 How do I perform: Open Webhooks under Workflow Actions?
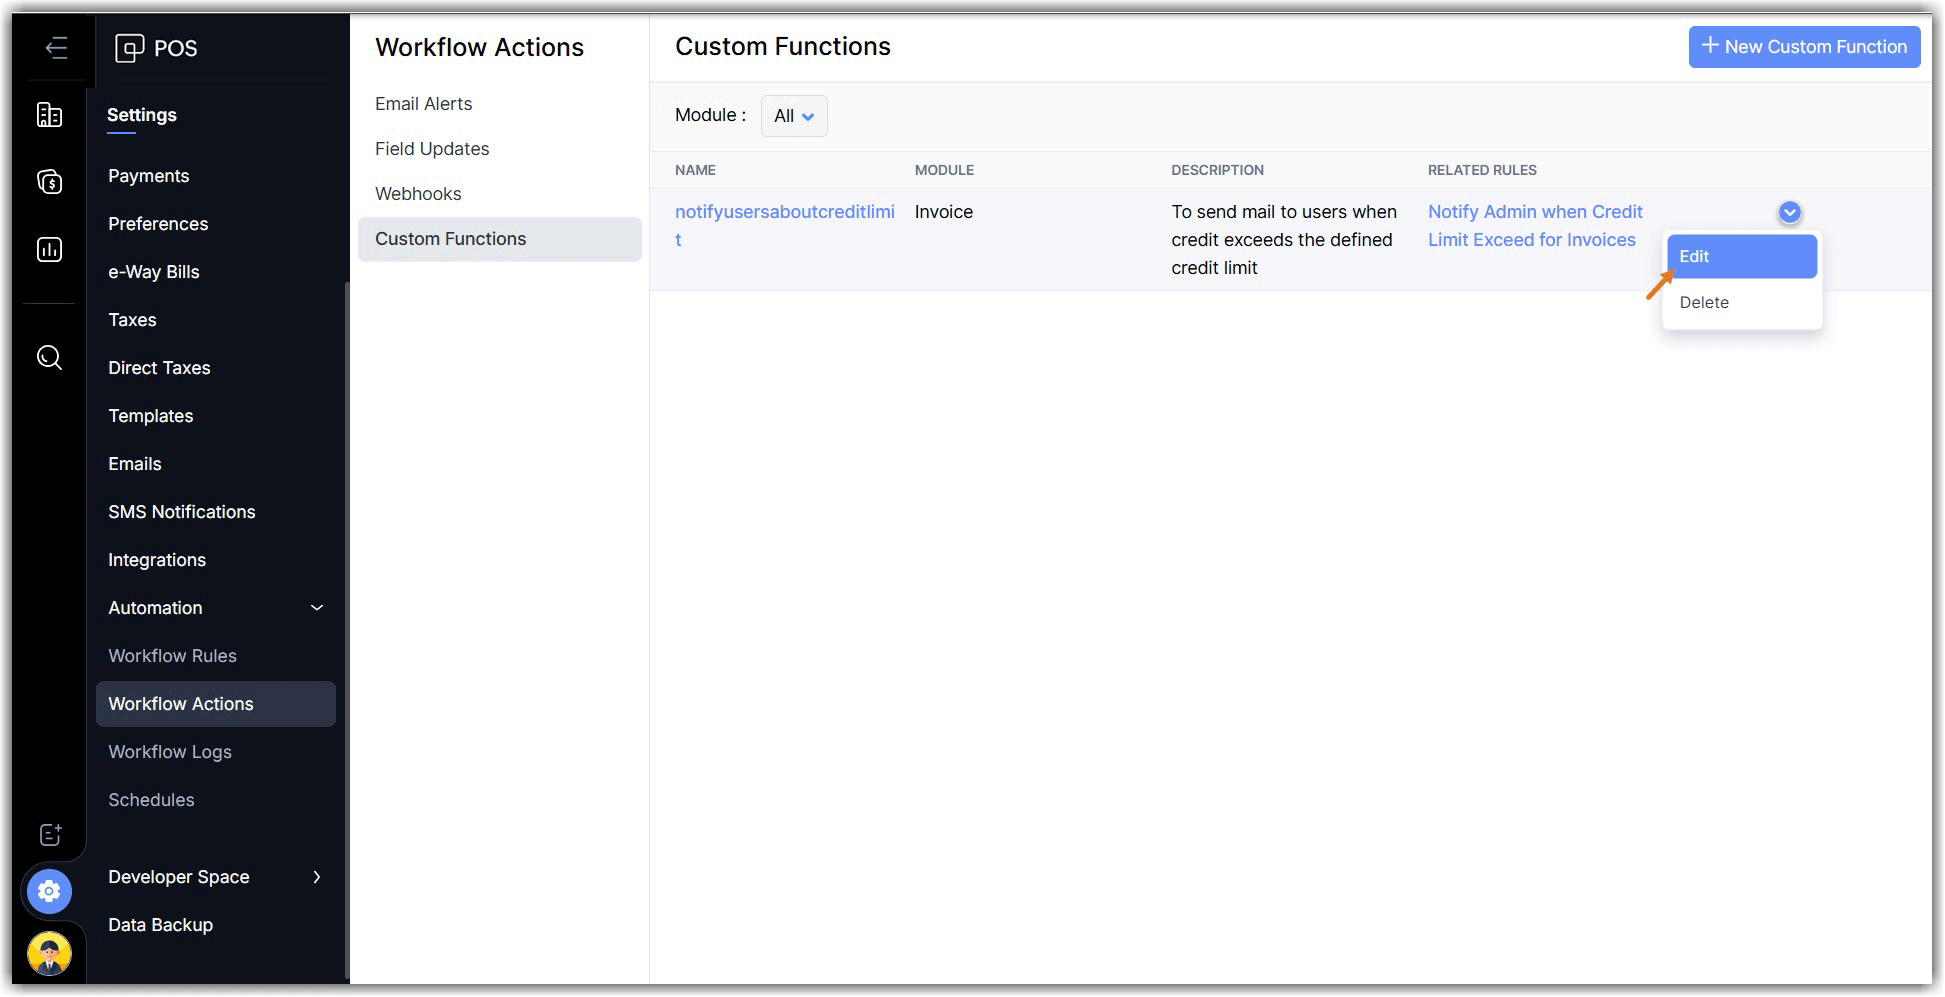click(x=418, y=194)
